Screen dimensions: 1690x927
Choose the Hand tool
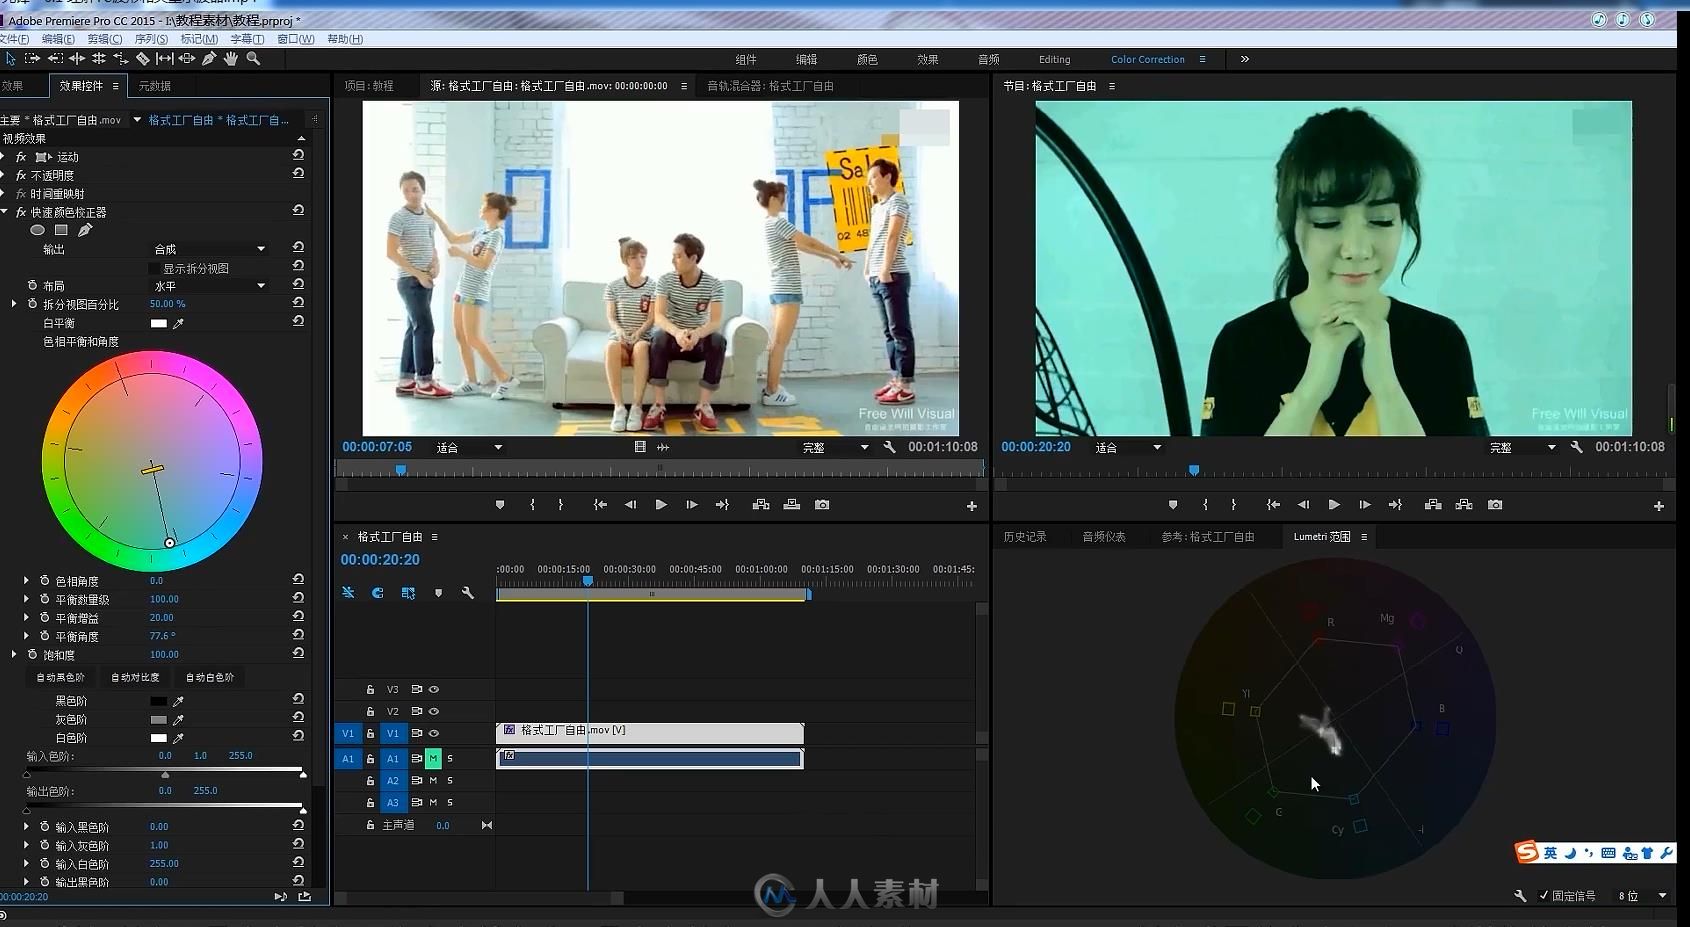pos(231,59)
